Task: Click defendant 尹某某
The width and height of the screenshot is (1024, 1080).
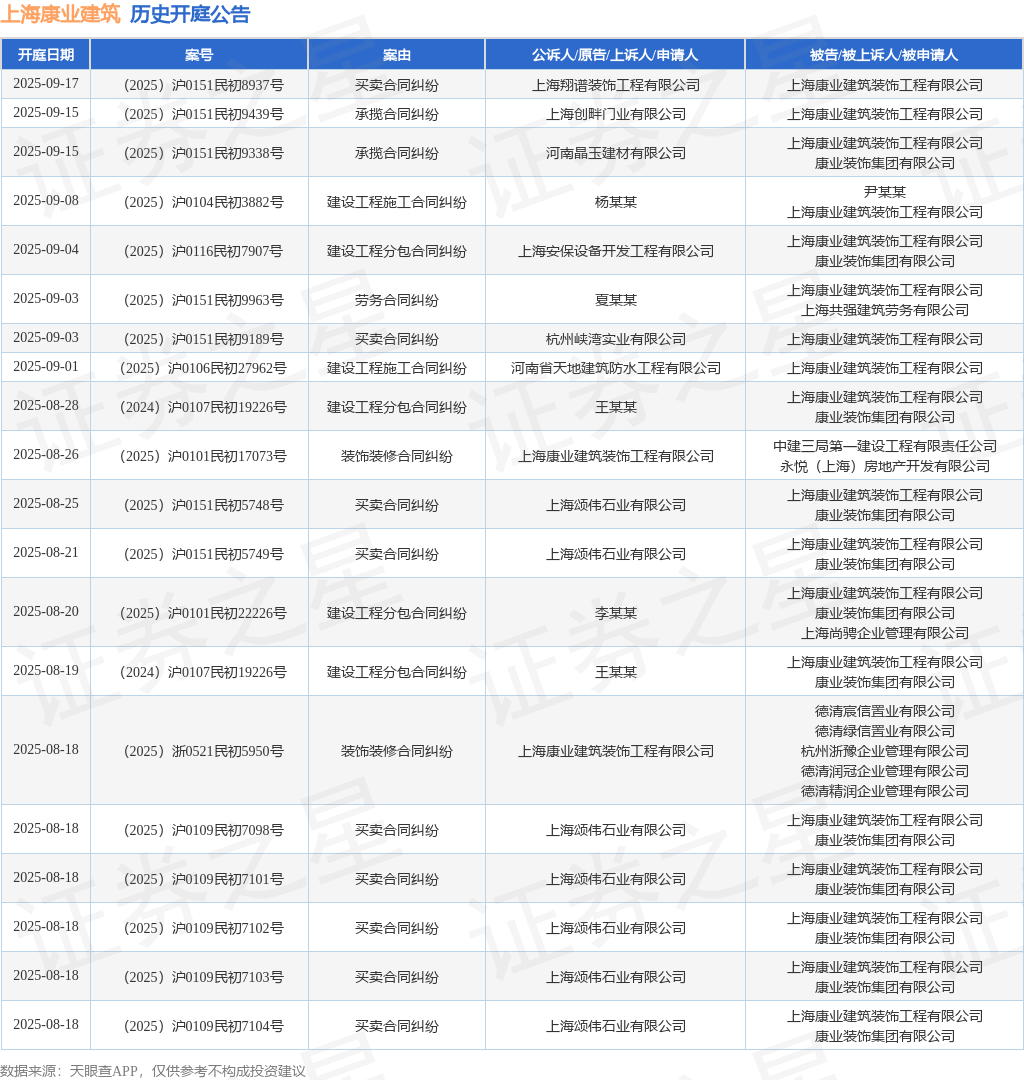Action: click(885, 191)
